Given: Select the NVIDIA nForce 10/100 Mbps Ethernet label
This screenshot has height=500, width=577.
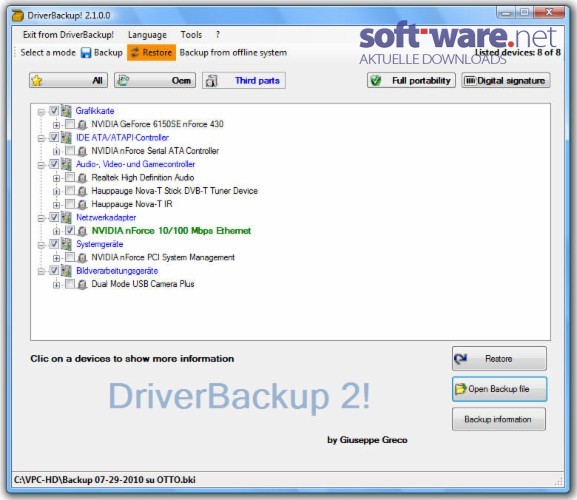Looking at the screenshot, I should click(171, 231).
